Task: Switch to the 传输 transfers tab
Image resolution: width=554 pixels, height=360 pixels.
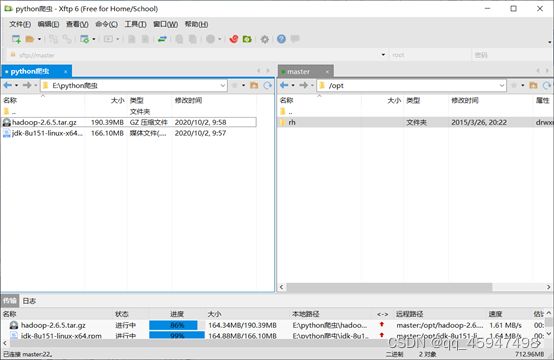Action: [x=10, y=301]
